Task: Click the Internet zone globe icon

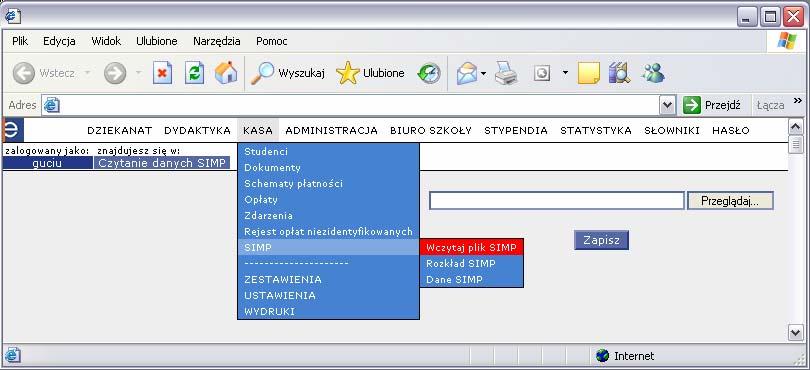Action: click(602, 356)
